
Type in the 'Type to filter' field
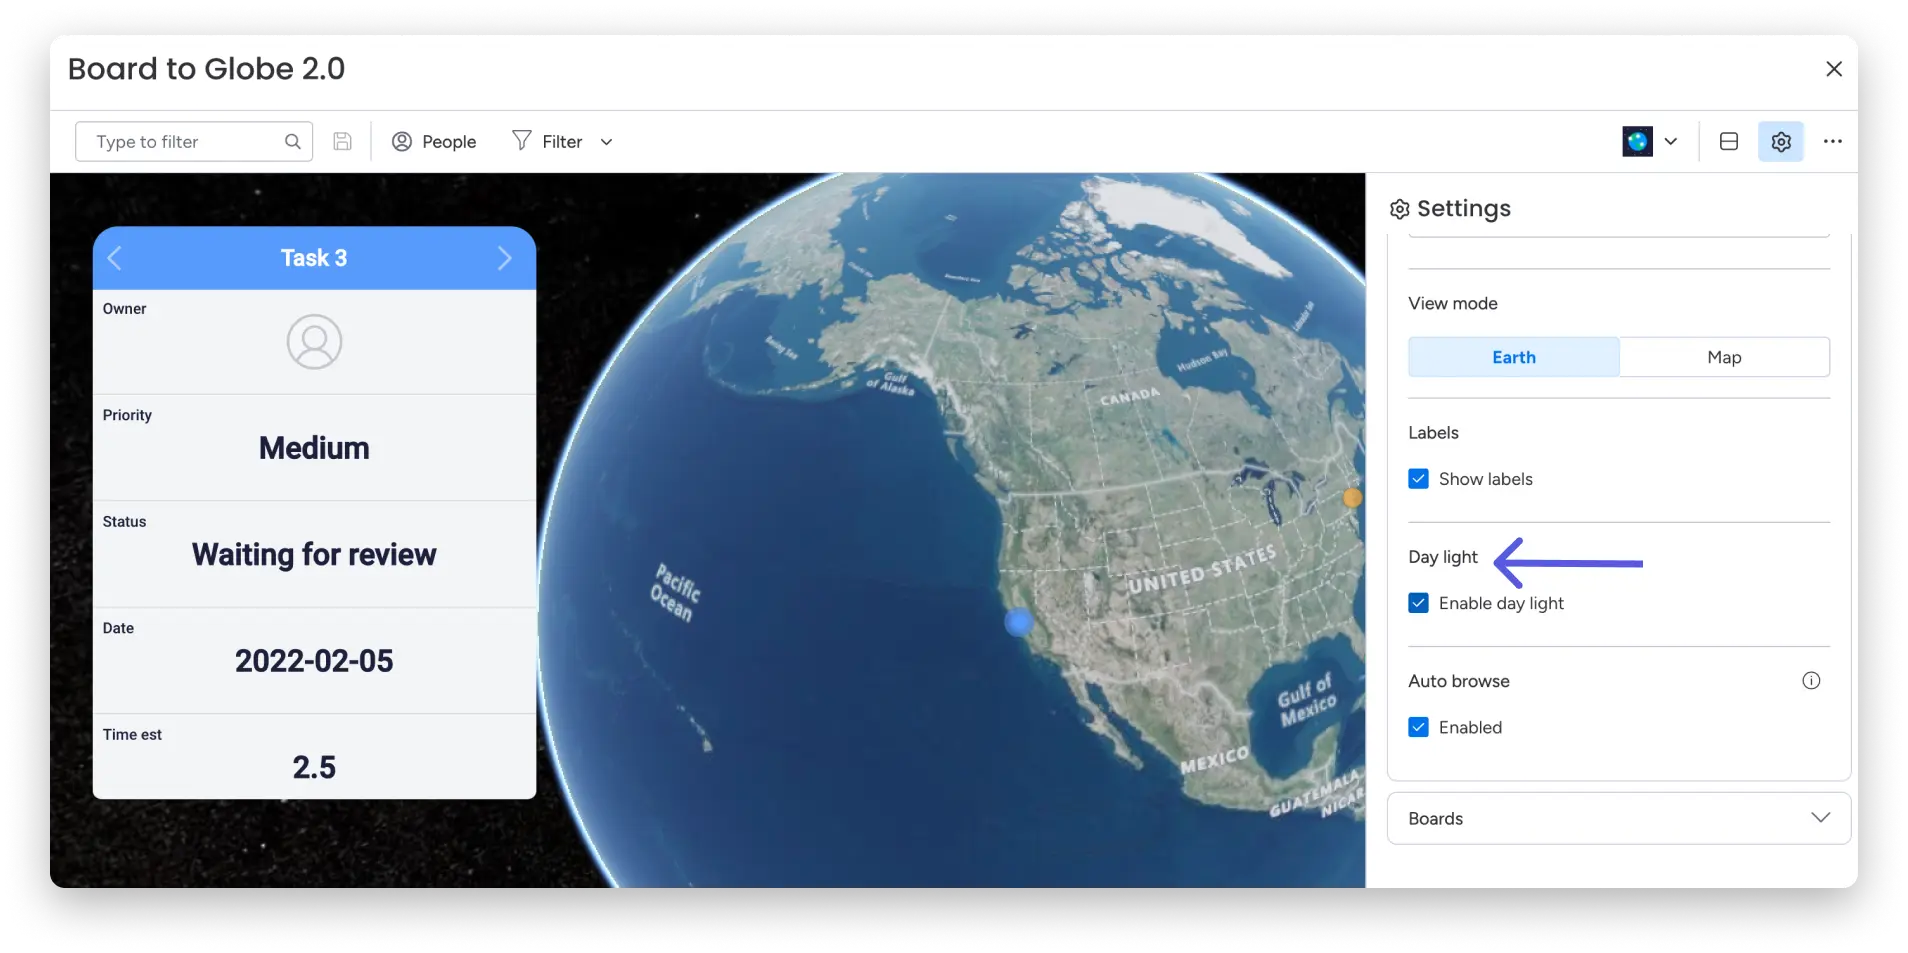point(194,142)
